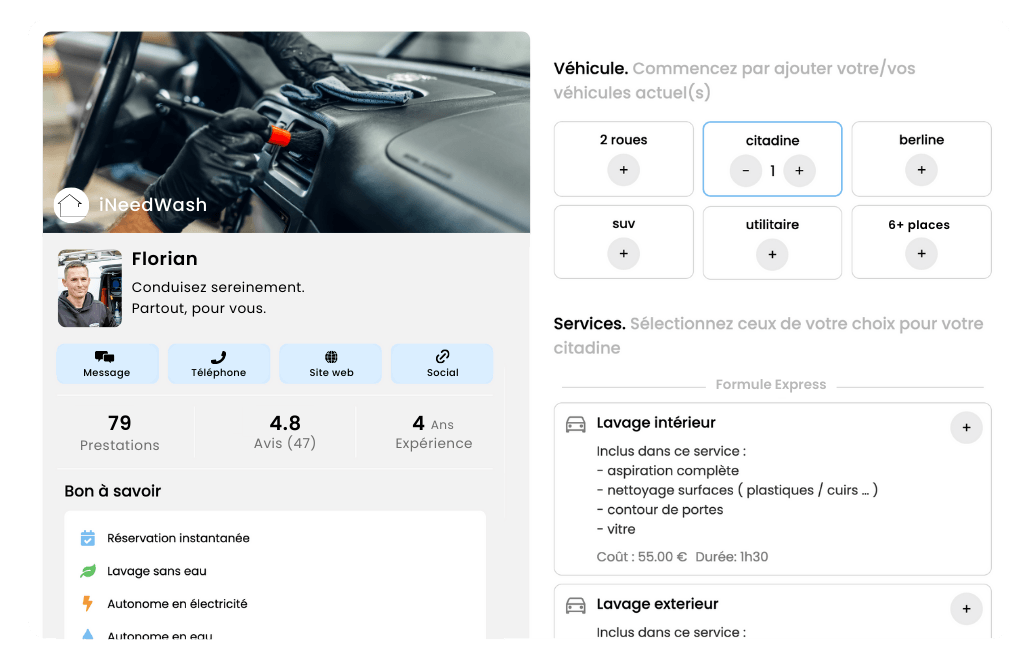Click the Lavage sans eau leaf icon
Viewport: 1030px width, 658px height.
coord(87,571)
